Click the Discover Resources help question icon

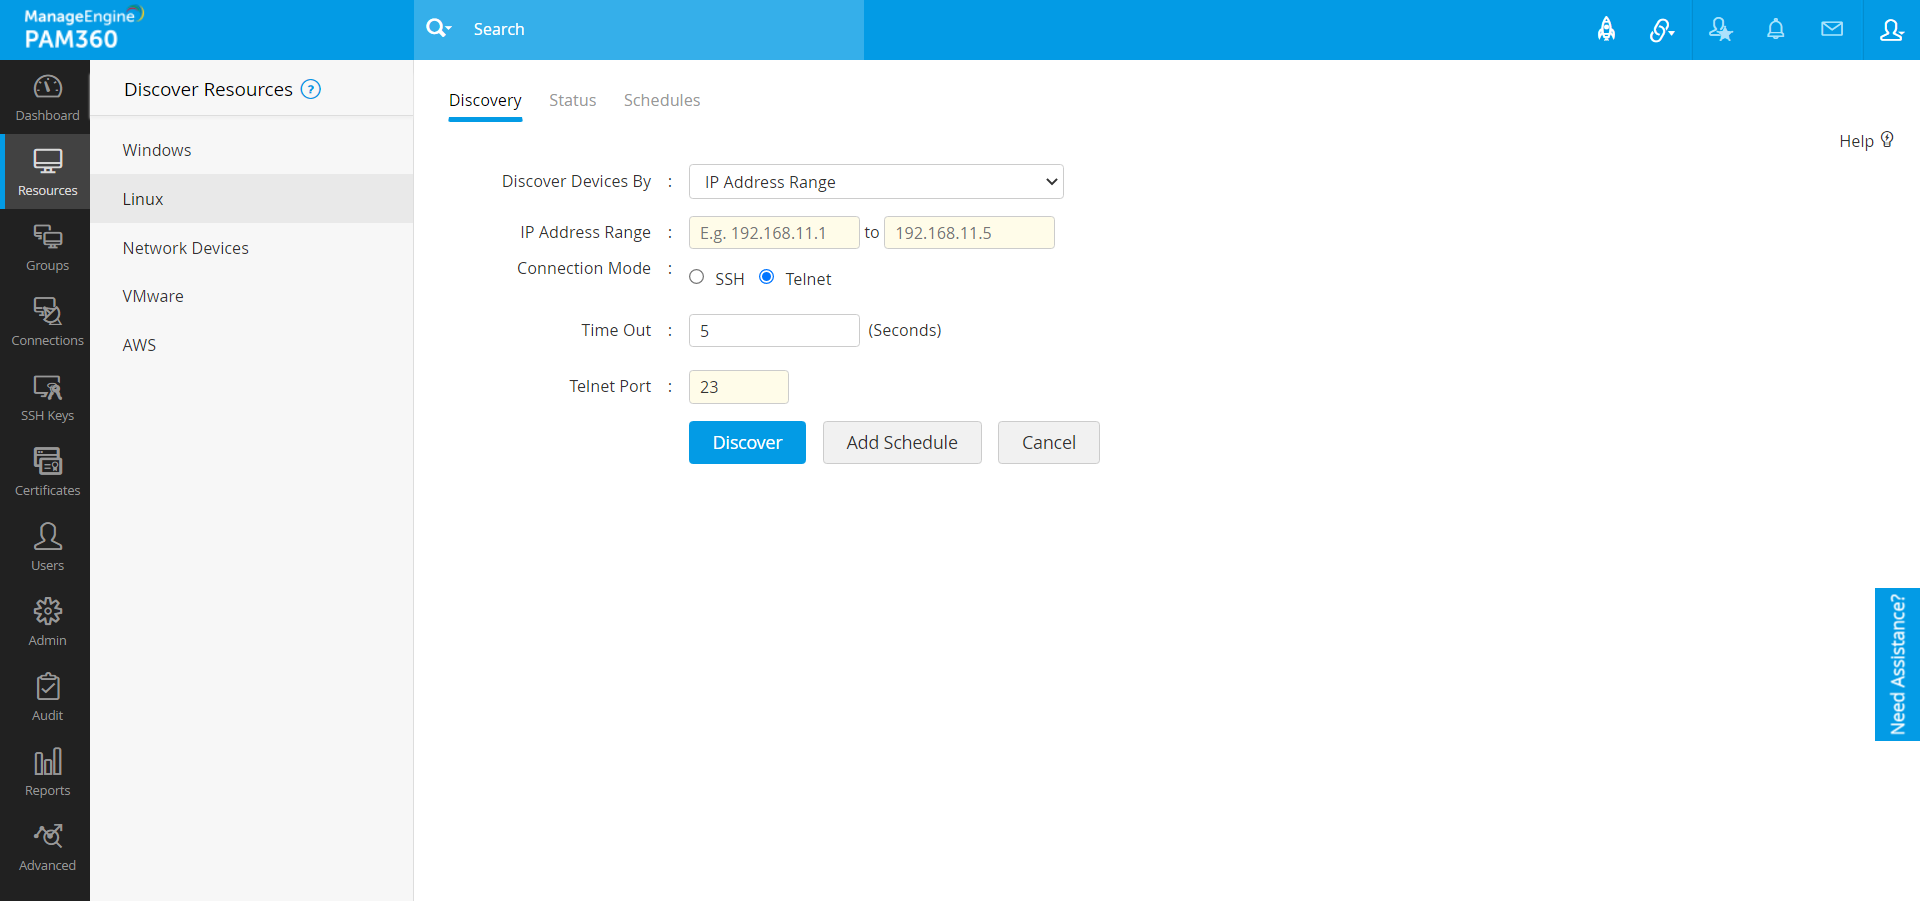click(311, 89)
